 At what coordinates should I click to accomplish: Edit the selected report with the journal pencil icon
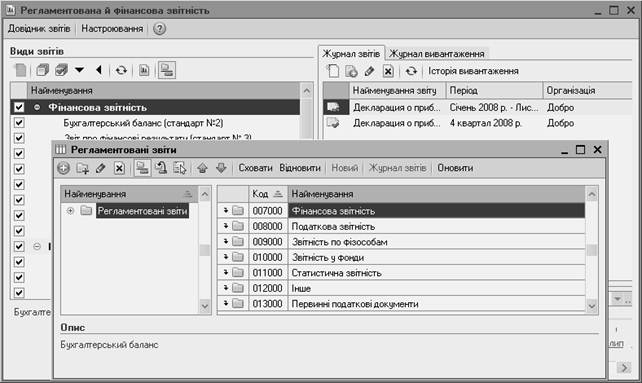tap(369, 71)
